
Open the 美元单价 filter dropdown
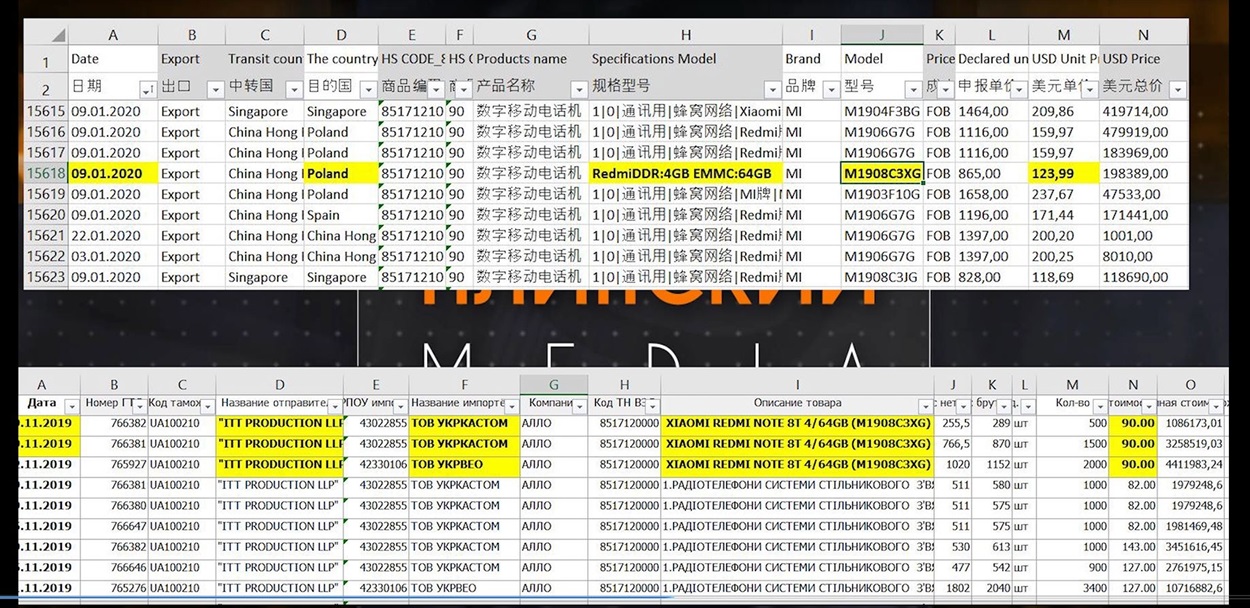pos(1090,89)
